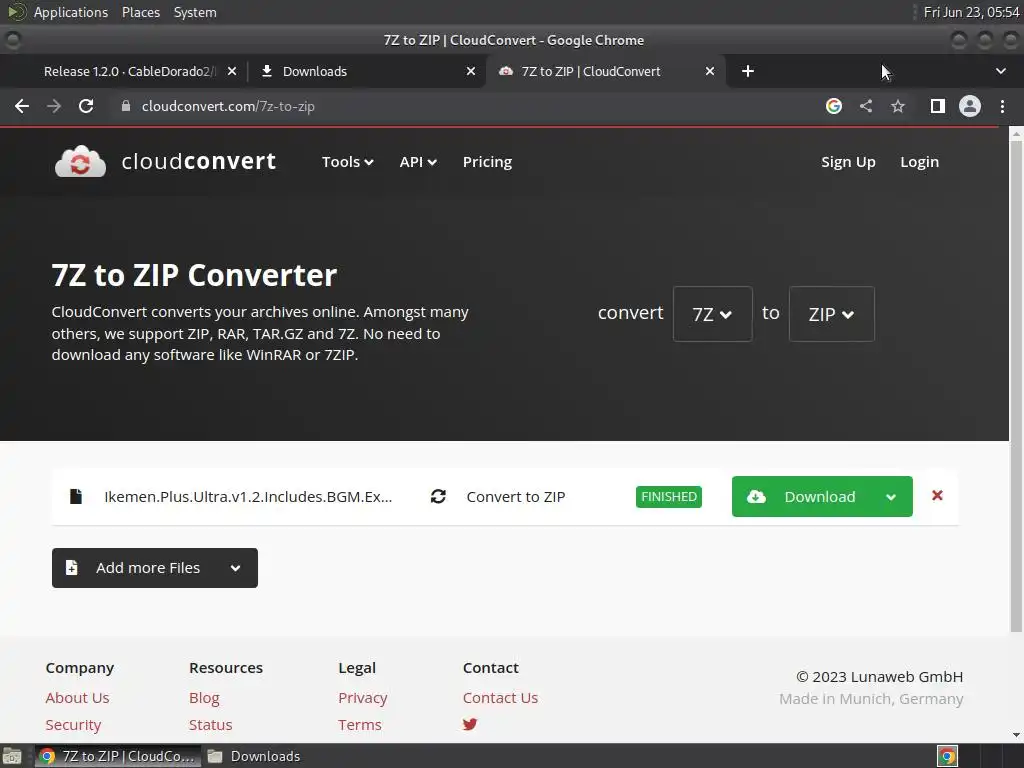The image size is (1024, 768).
Task: Switch to the Release 1.2.0 CableDorado2 tab
Action: [129, 71]
